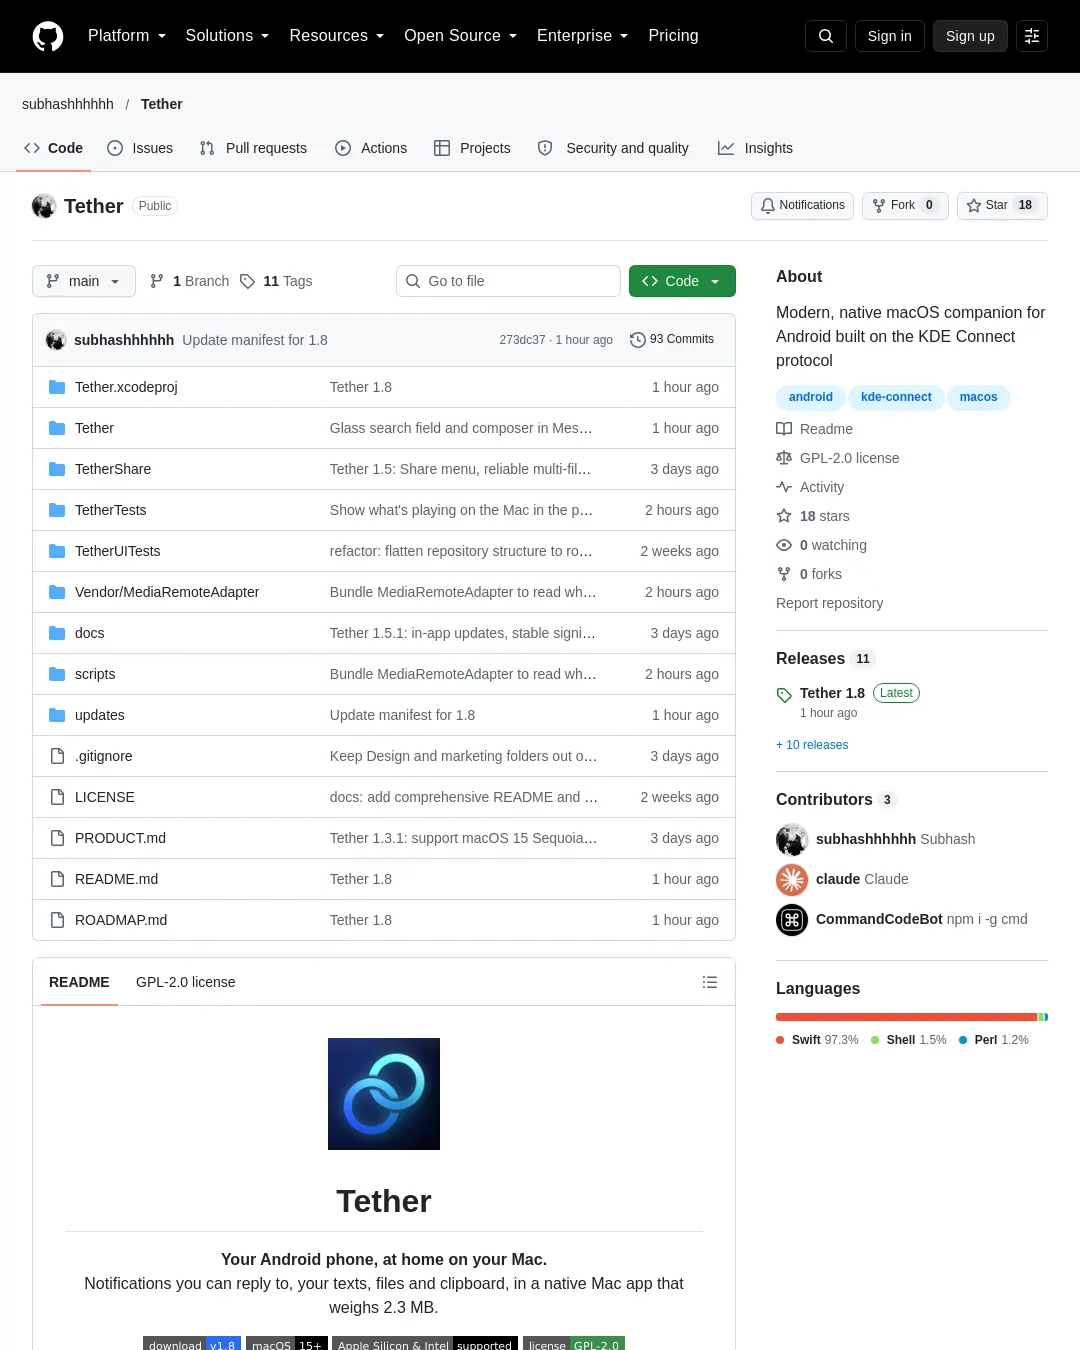This screenshot has height=1350, width=1080.
Task: Open the + 10 releases link
Action: click(x=812, y=745)
